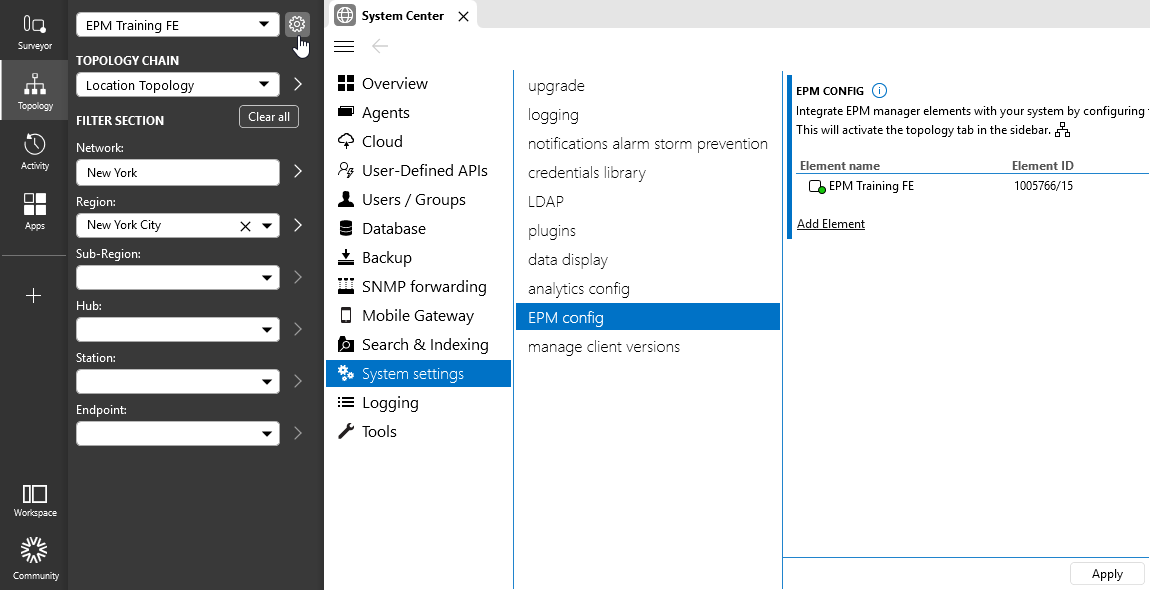Open the Station dropdown
This screenshot has height=590, width=1150.
(x=177, y=382)
